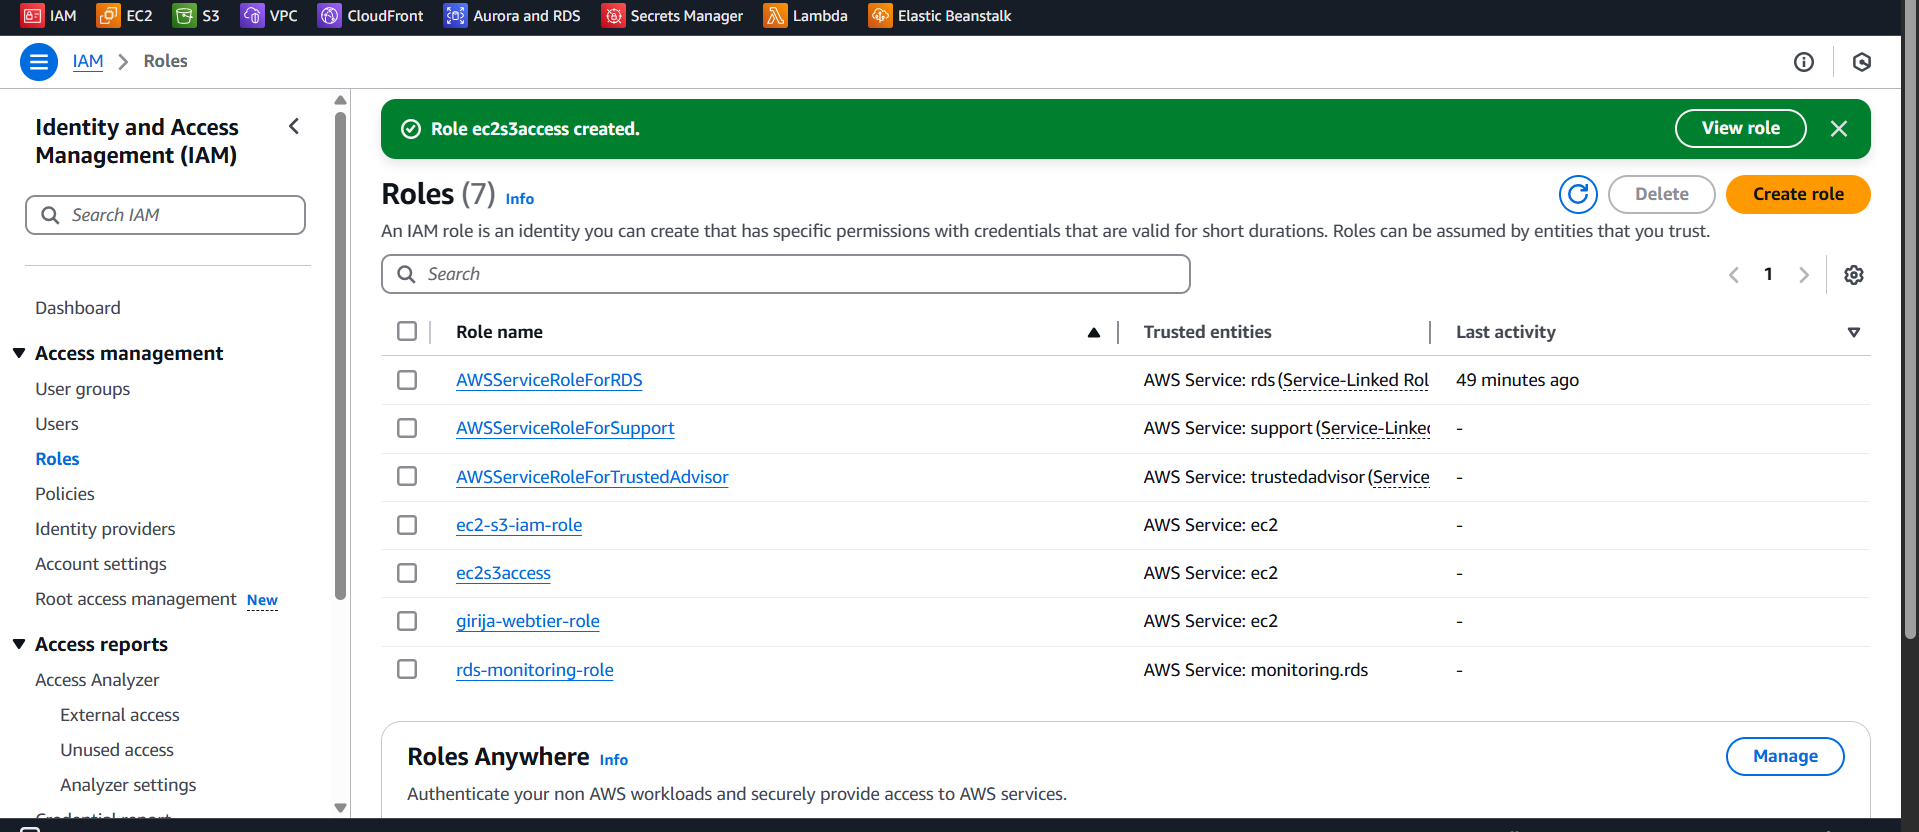Screen dimensions: 1919x832
Task: Click the success checkmark icon in banner
Action: coord(411,129)
